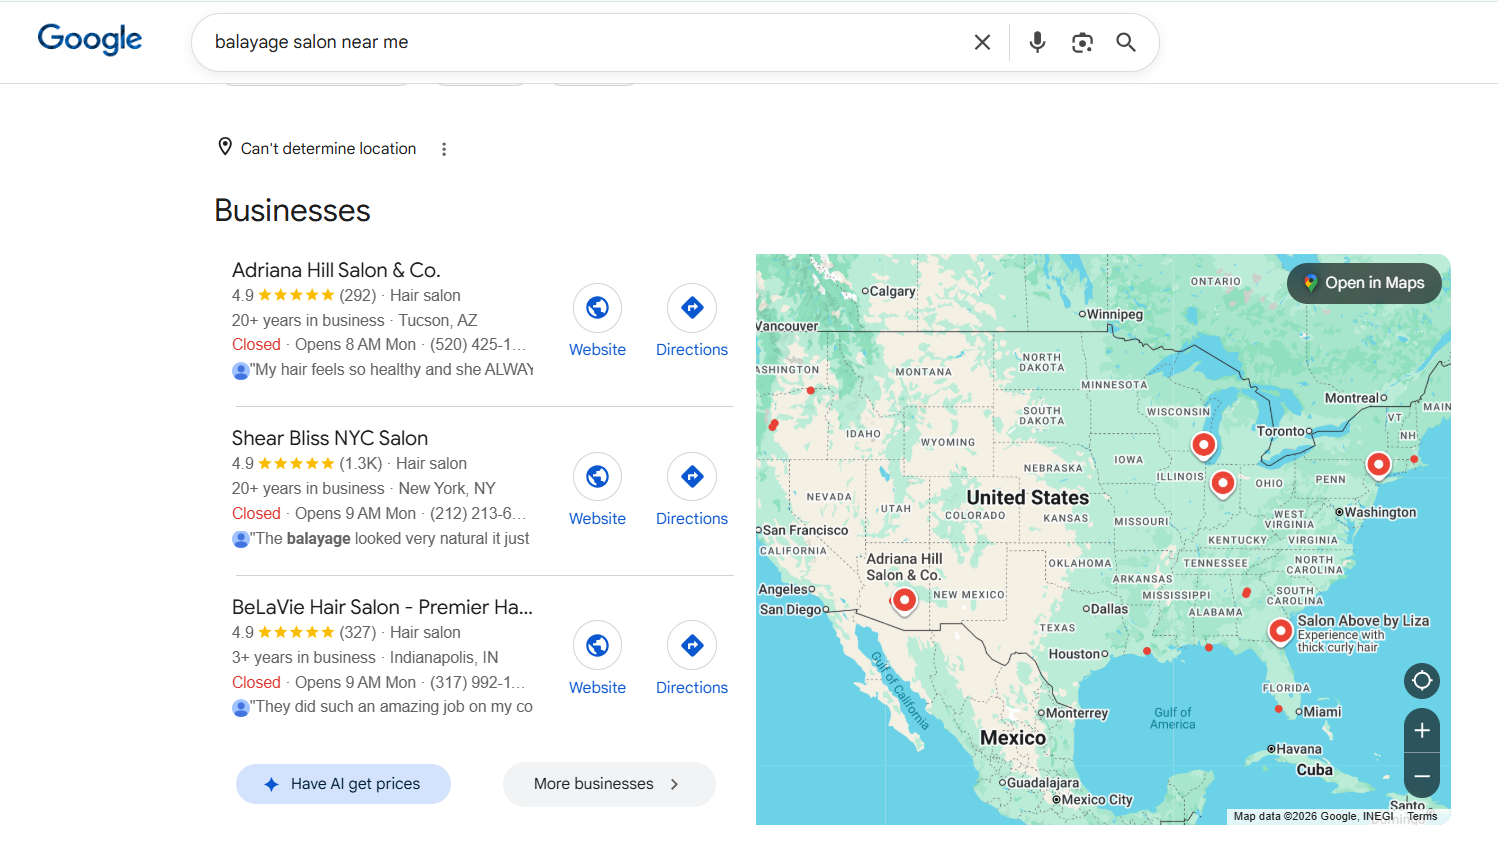Click the Salon Above by Liza map pin
Screen dimensions: 1498x841
click(1280, 631)
